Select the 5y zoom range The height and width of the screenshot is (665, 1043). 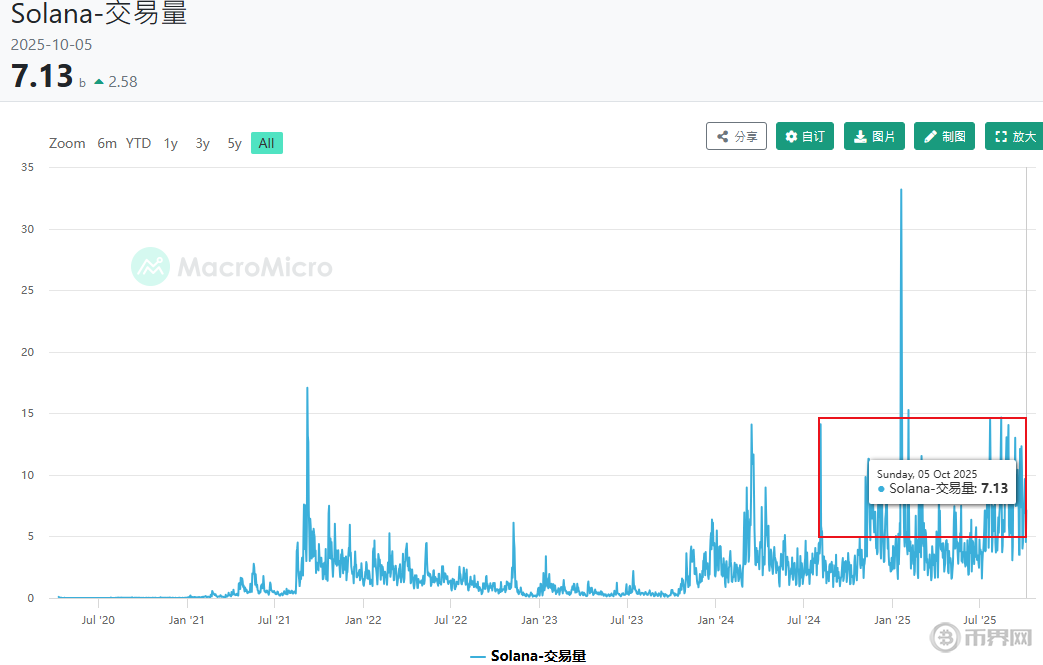click(x=234, y=143)
